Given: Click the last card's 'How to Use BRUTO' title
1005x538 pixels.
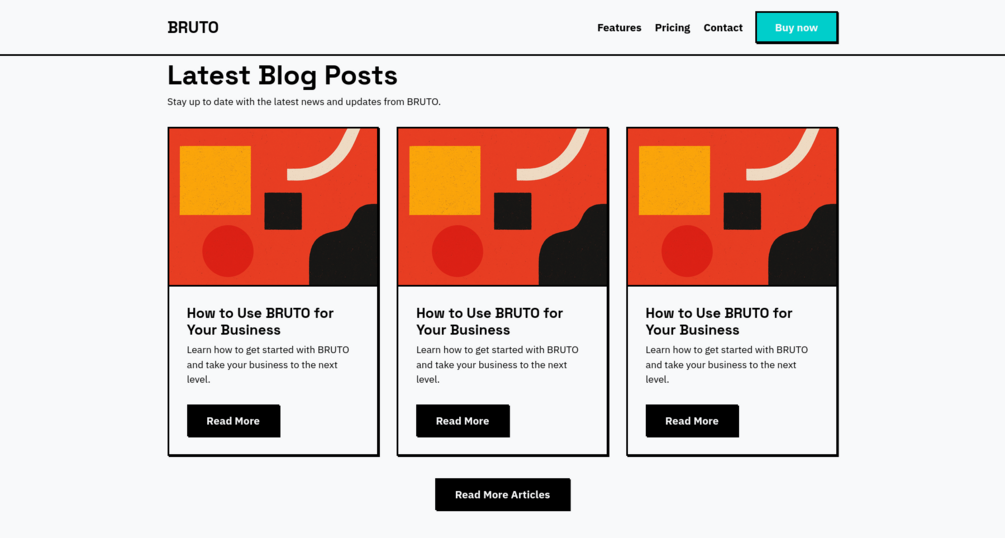Looking at the screenshot, I should [x=719, y=321].
